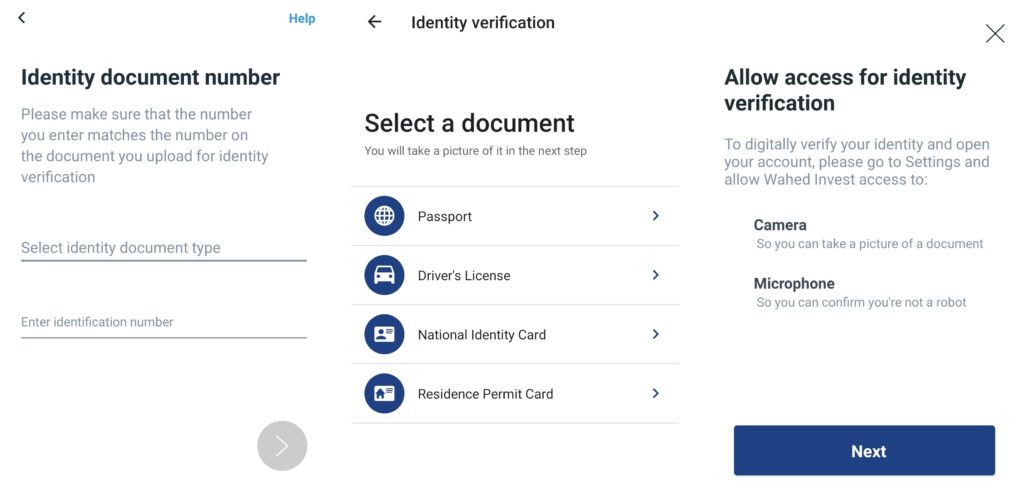
Task: Select the Driver's License label
Action: coord(464,276)
